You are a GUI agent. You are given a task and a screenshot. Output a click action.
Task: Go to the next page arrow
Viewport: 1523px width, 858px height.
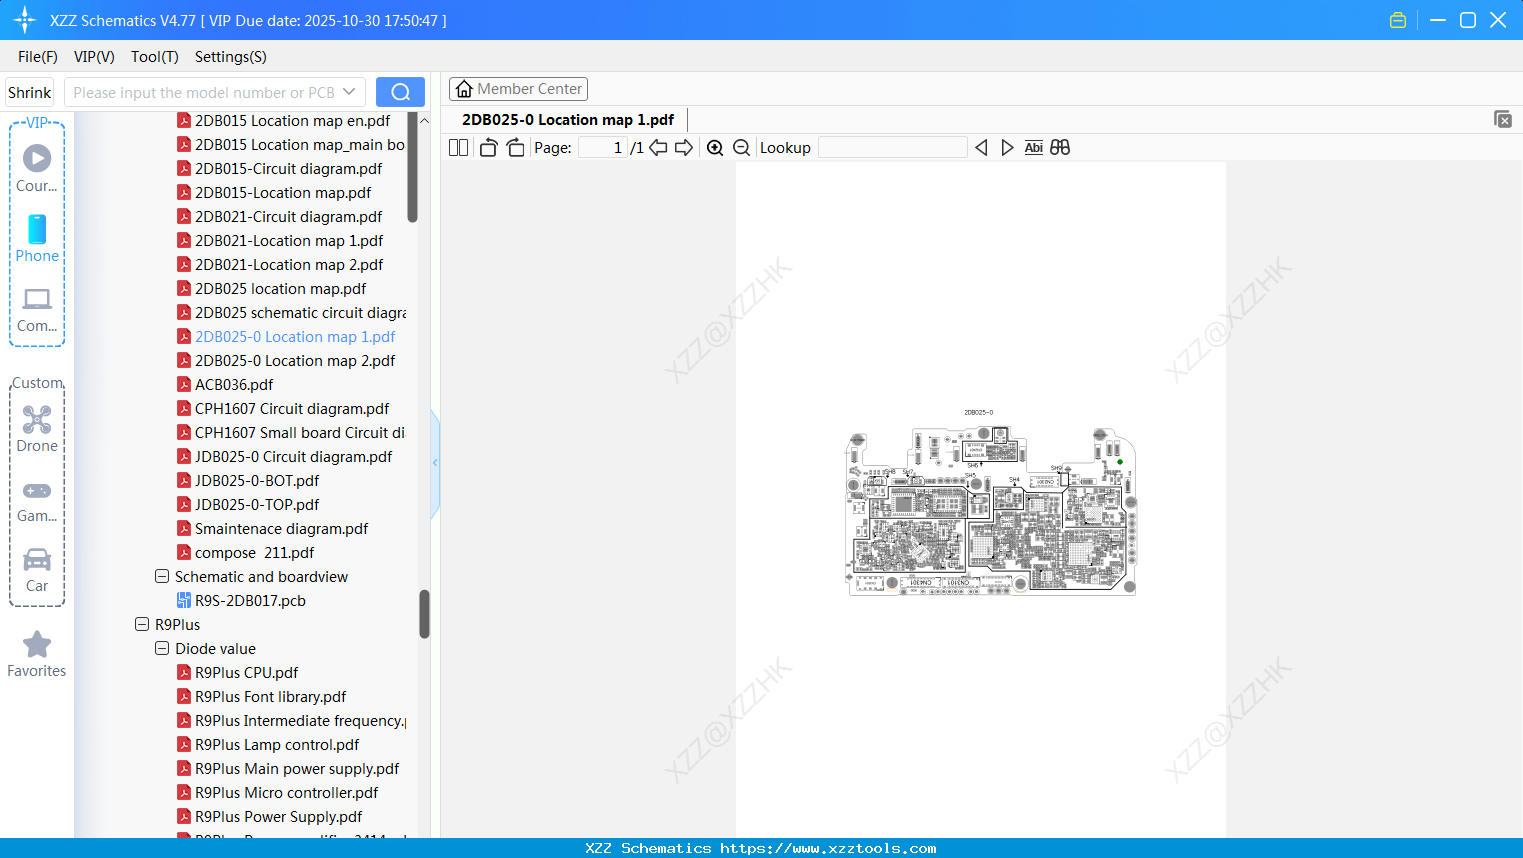click(x=684, y=148)
